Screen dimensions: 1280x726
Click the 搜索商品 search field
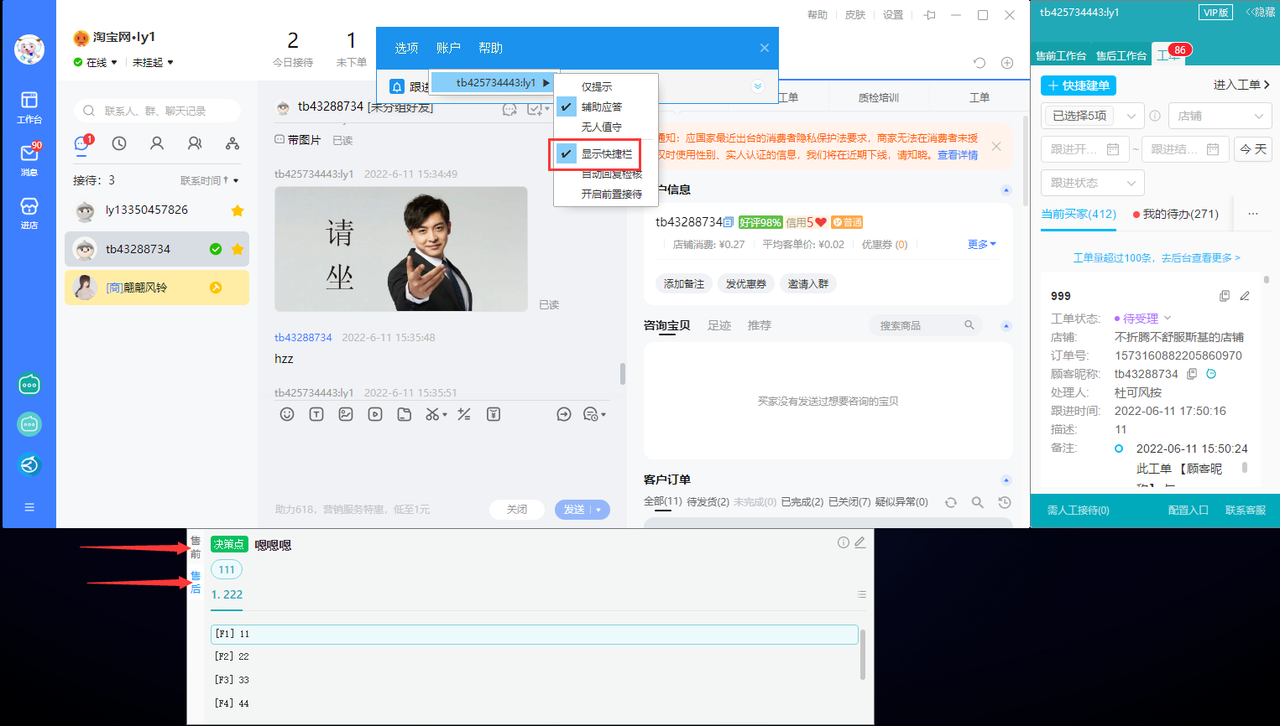tap(926, 325)
